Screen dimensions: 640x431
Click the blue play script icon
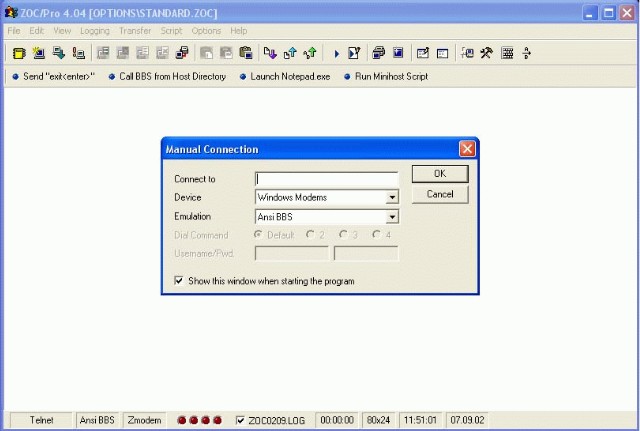(336, 53)
